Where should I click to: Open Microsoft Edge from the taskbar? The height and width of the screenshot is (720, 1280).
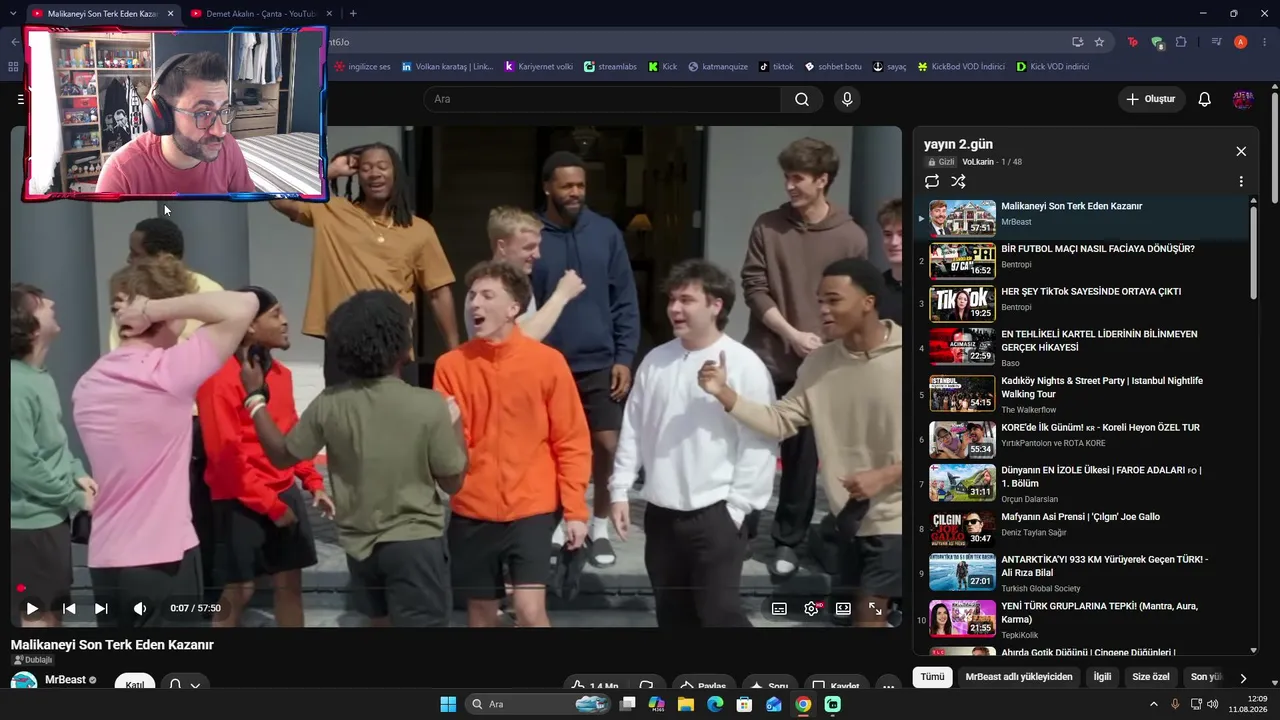click(x=715, y=704)
